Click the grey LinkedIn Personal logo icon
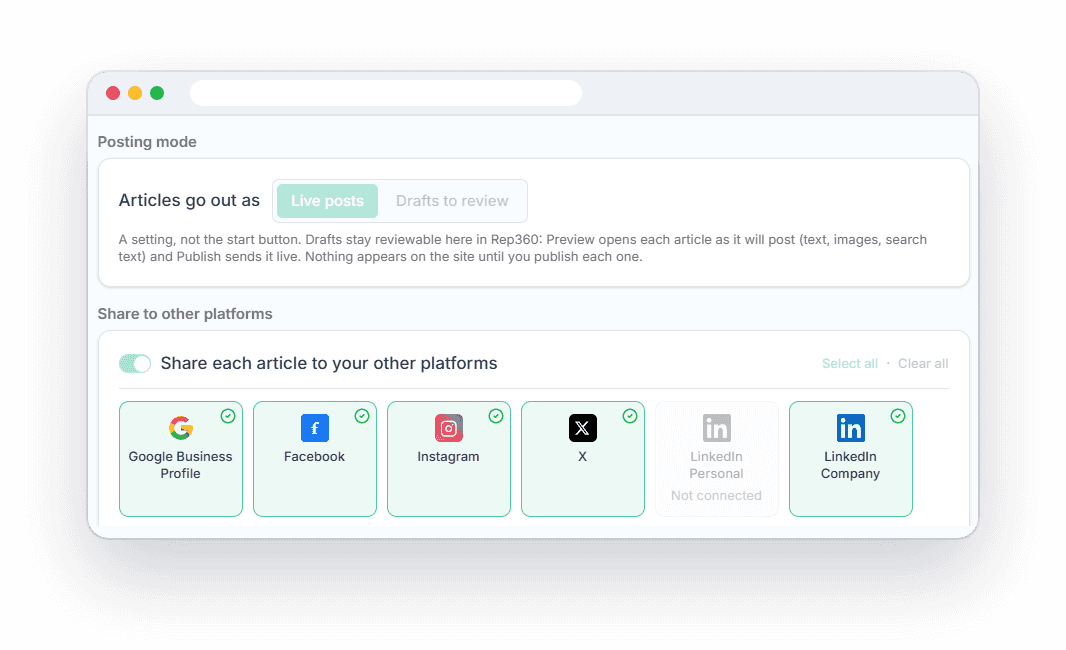 pos(717,428)
